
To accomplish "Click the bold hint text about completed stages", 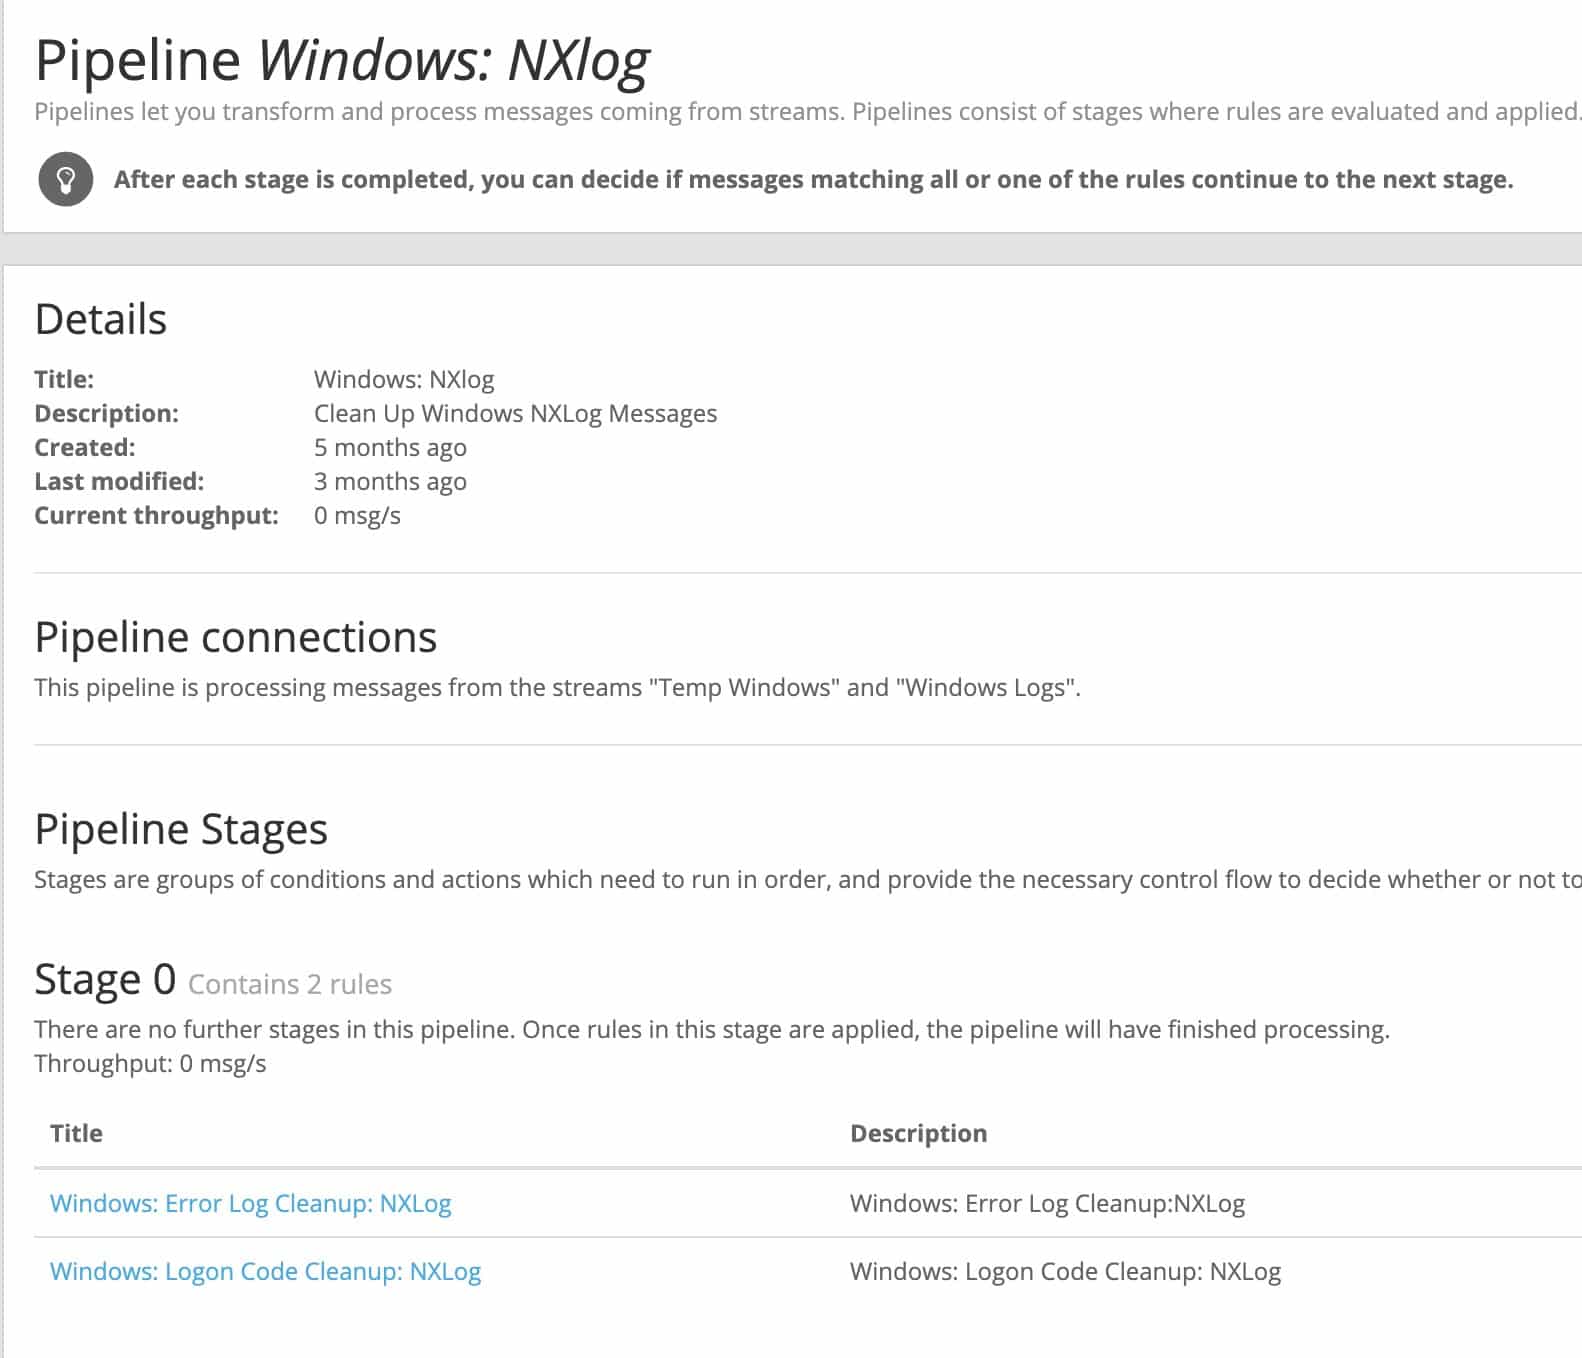I will (x=813, y=180).
